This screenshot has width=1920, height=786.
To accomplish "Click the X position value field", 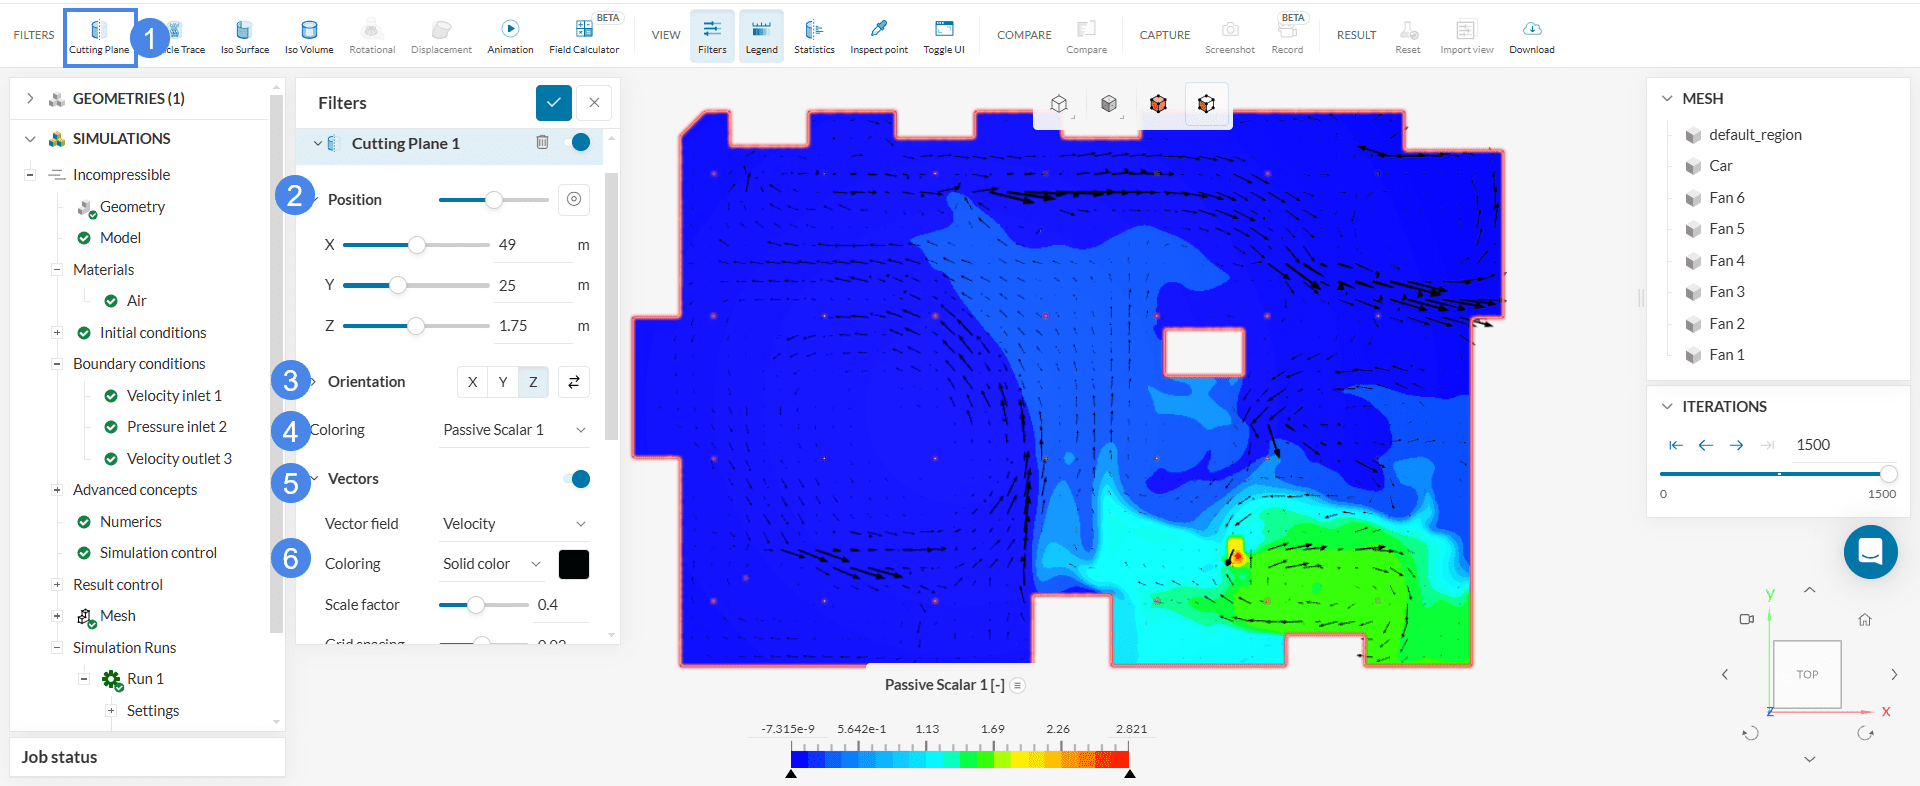I will (x=530, y=245).
